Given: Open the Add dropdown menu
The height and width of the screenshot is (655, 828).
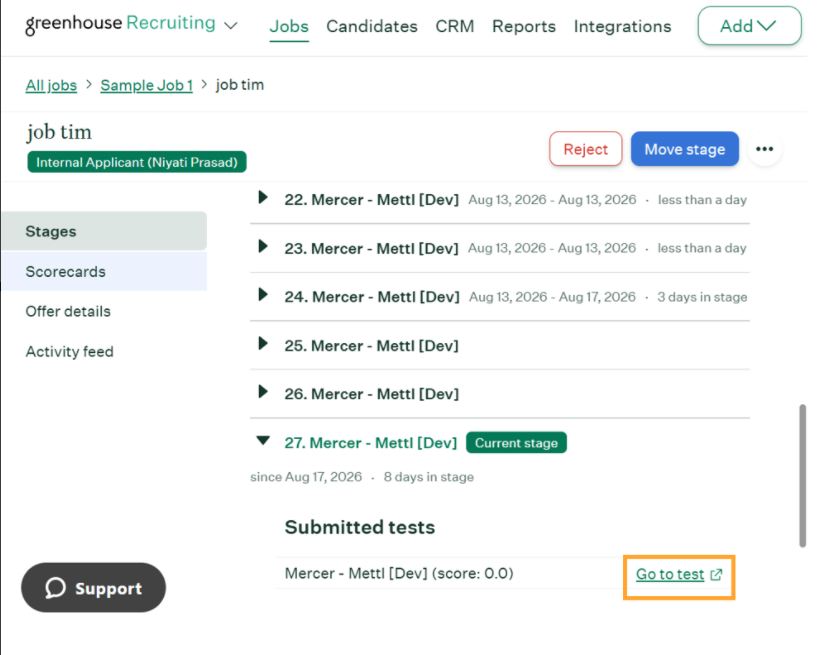Looking at the screenshot, I should click(x=749, y=26).
